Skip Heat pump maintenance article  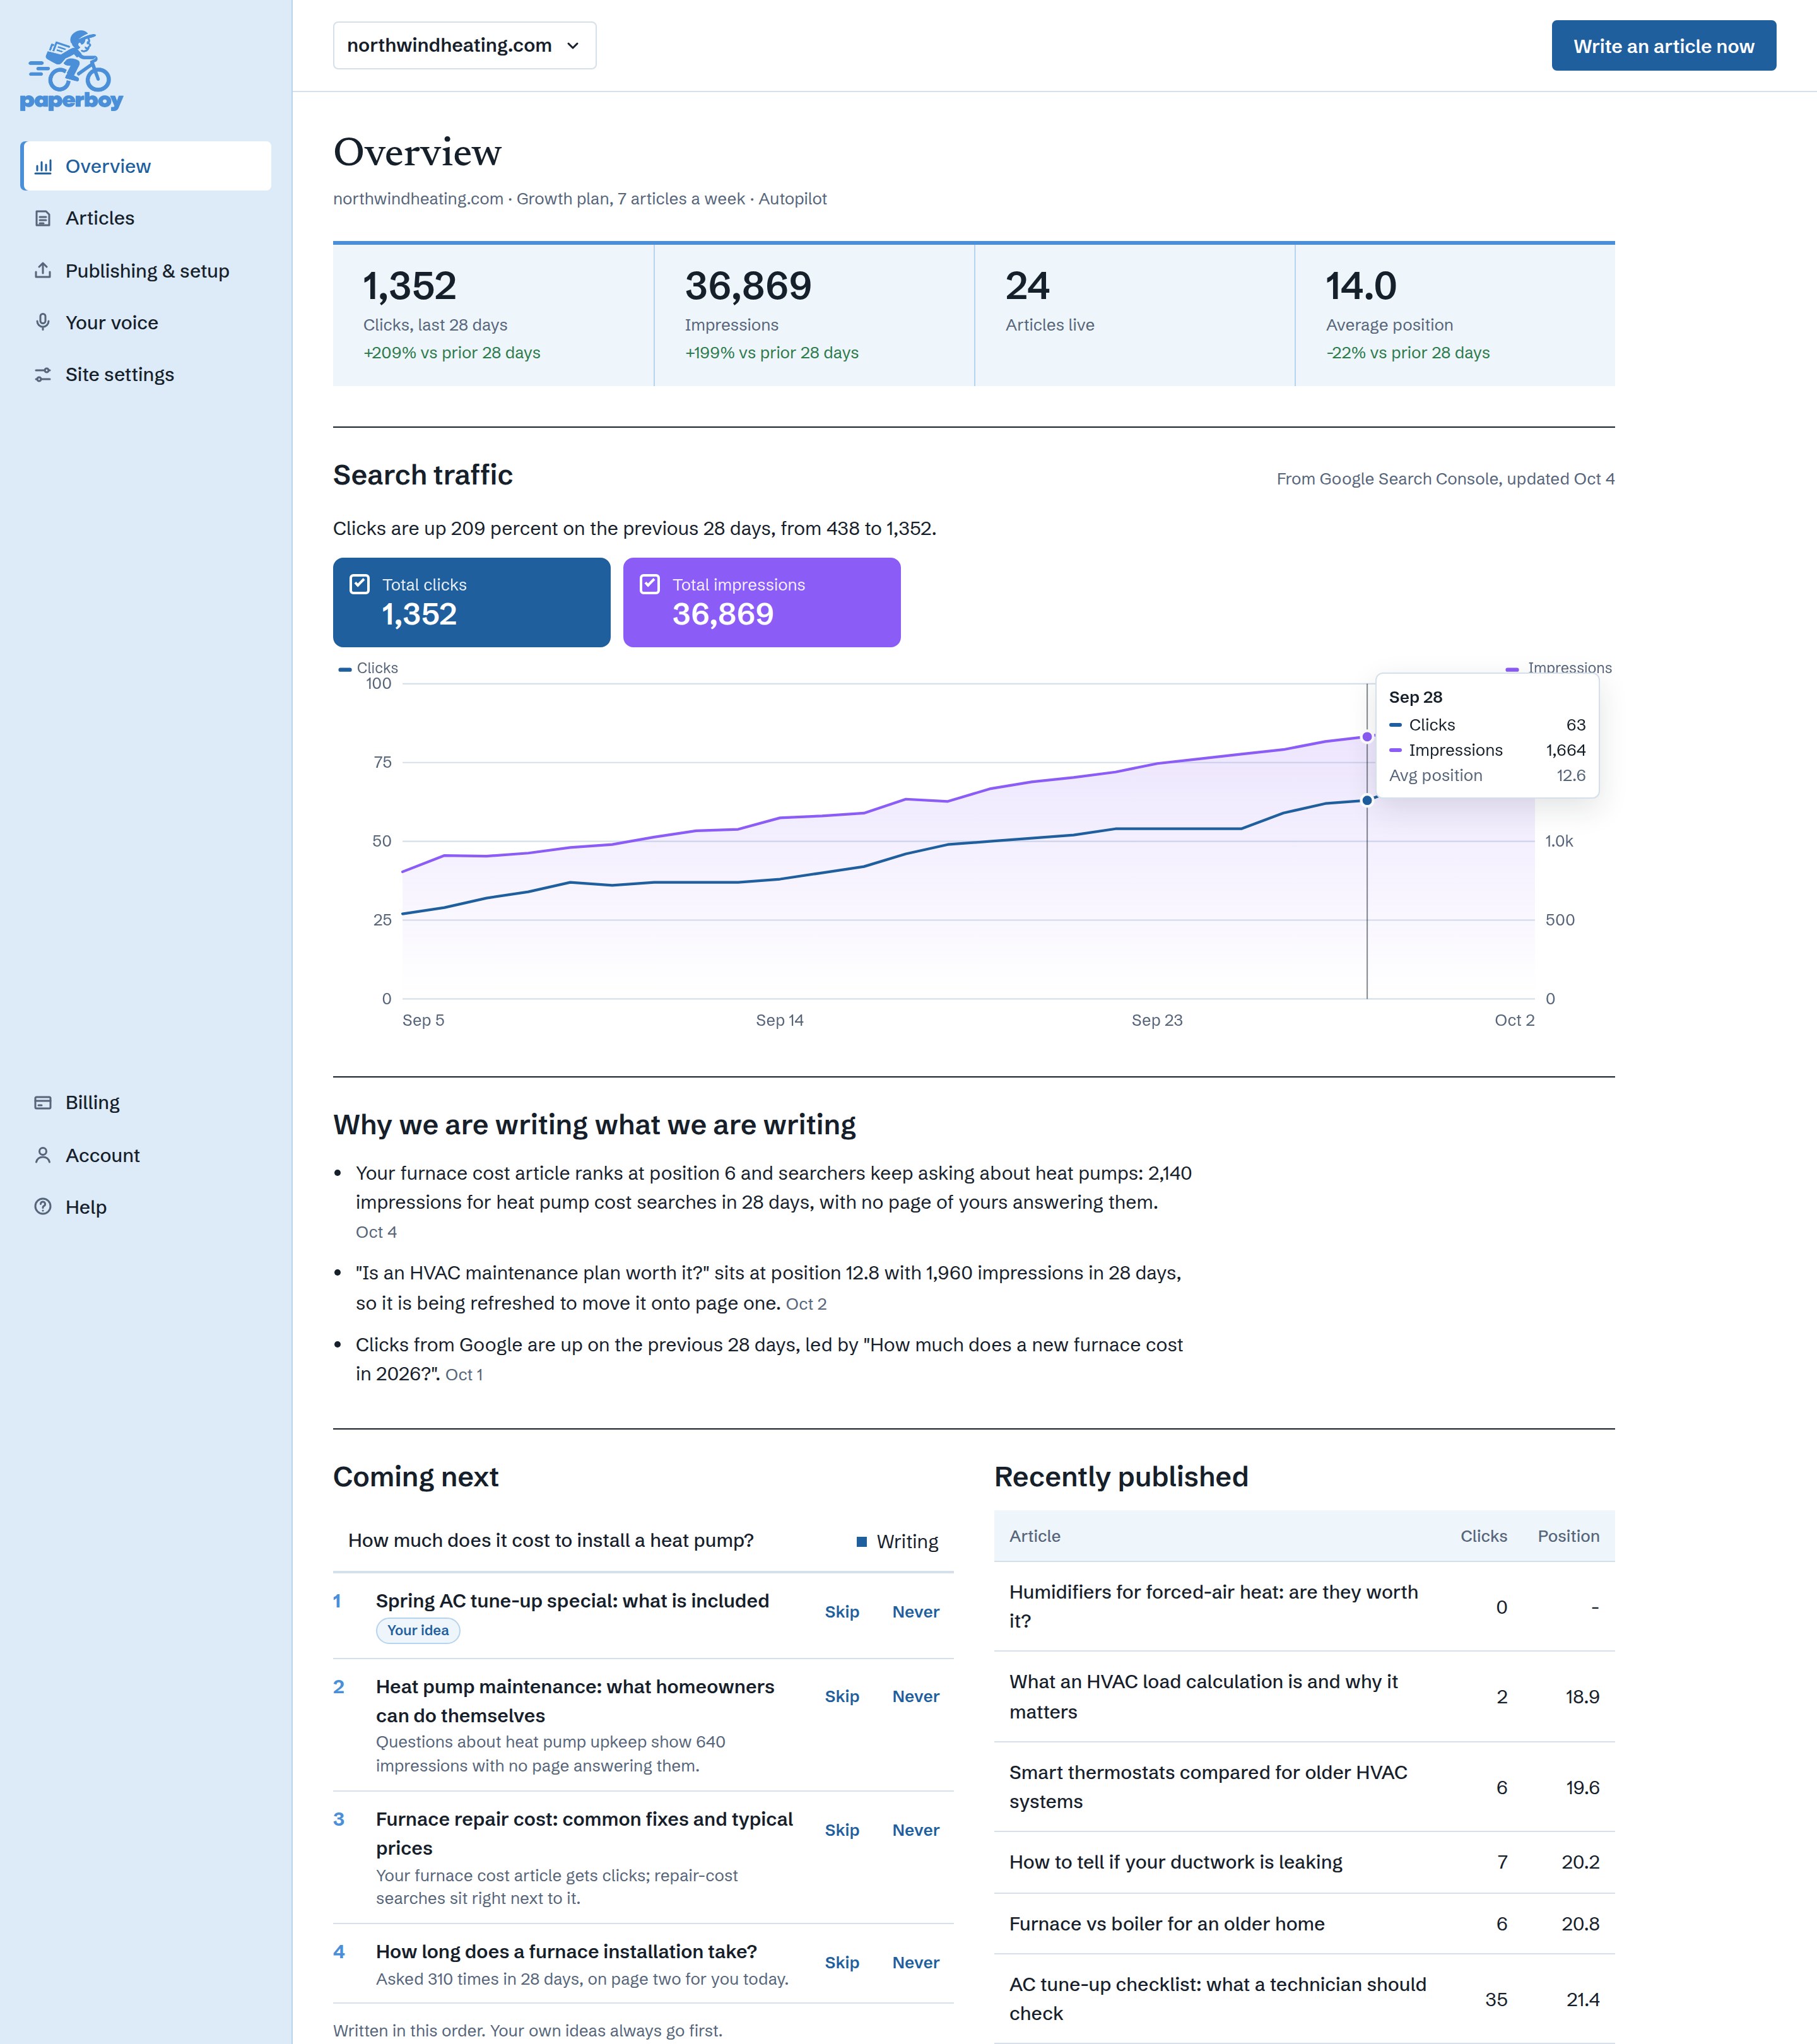pyautogui.click(x=842, y=1696)
